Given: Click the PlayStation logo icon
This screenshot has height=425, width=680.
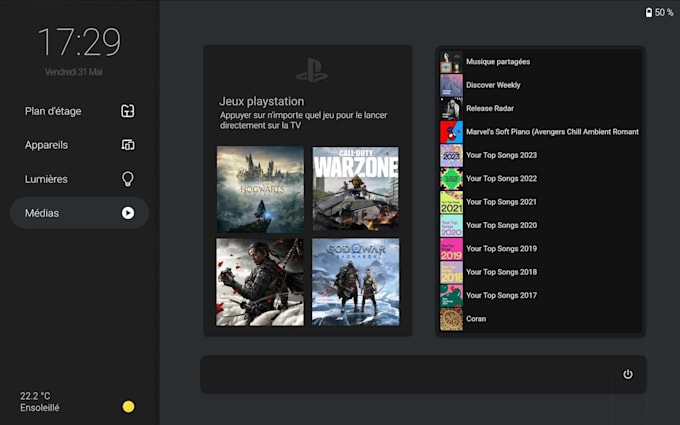Looking at the screenshot, I should 312,70.
